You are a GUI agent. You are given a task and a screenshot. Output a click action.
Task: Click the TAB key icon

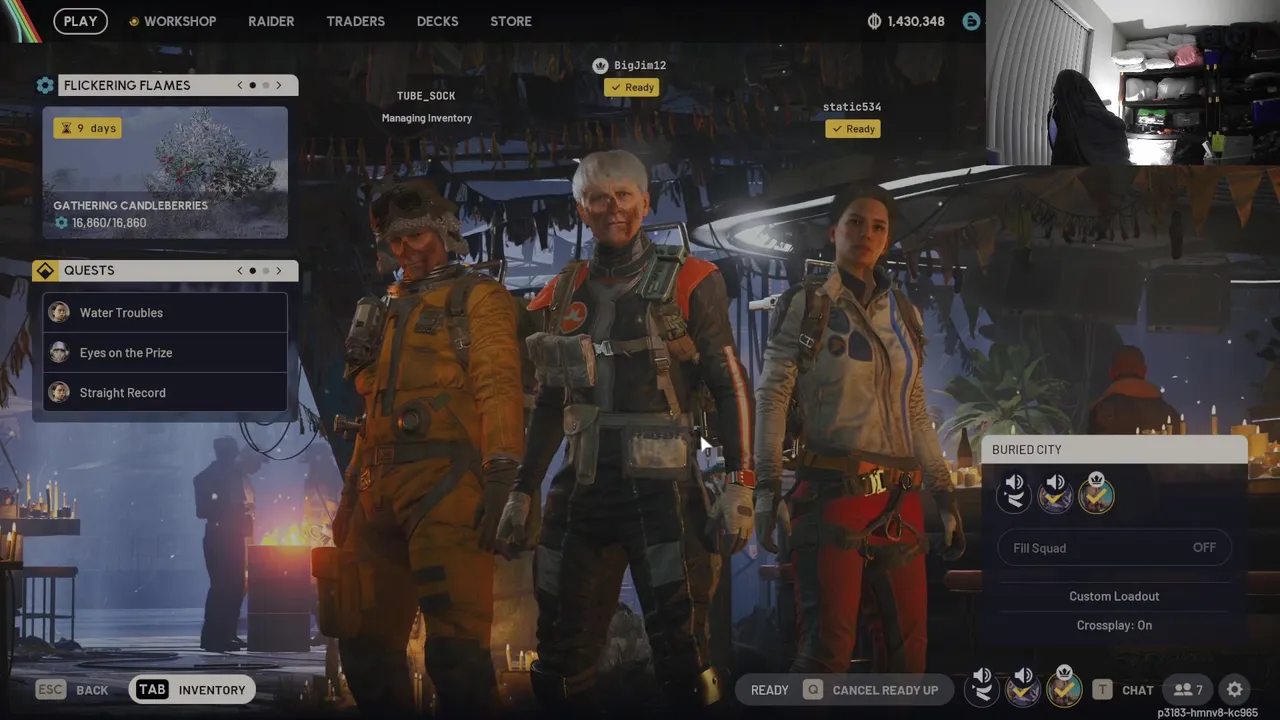pyautogui.click(x=152, y=690)
